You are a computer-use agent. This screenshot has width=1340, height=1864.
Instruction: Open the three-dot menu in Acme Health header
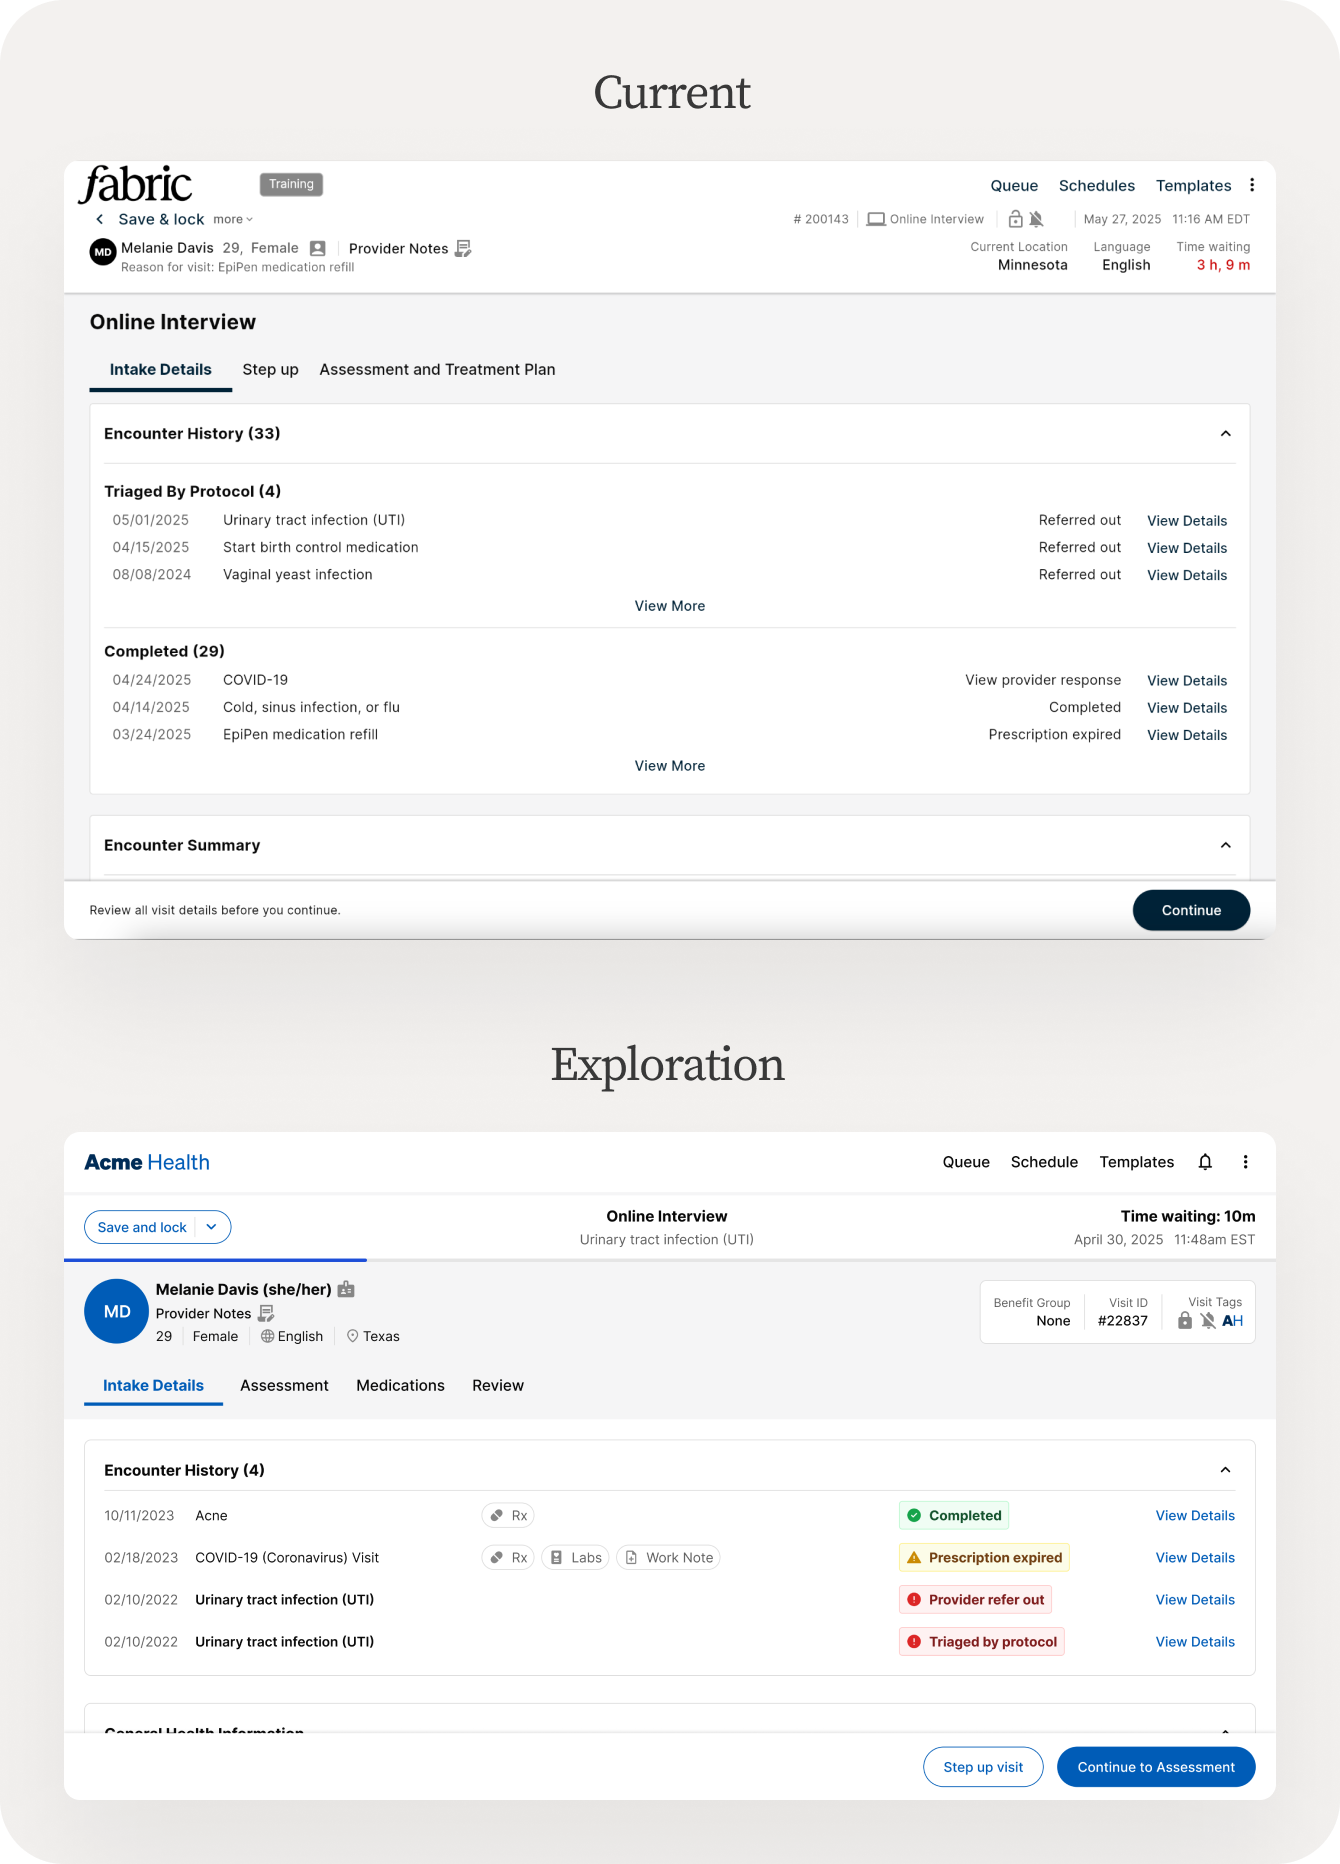click(1245, 1162)
